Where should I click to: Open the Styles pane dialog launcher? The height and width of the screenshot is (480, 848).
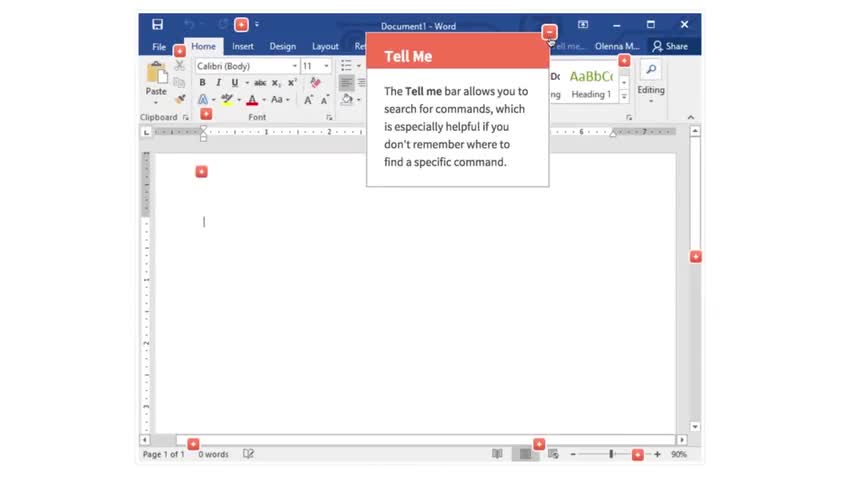[x=628, y=117]
